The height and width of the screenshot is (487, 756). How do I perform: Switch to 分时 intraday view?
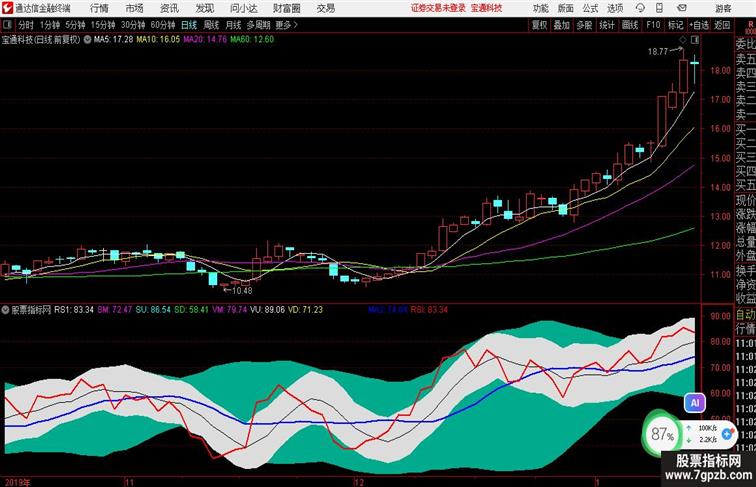pyautogui.click(x=26, y=25)
